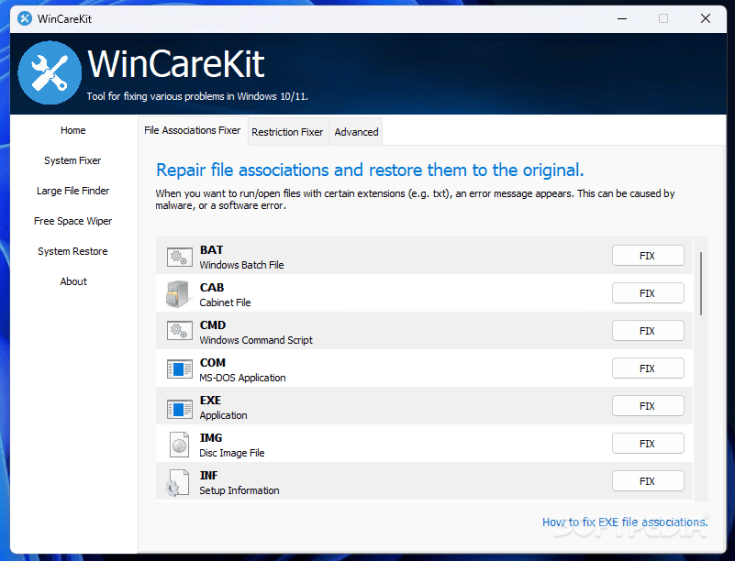Select the 'MS-DOS Application' description text
This screenshot has height=561, width=735.
click(242, 378)
